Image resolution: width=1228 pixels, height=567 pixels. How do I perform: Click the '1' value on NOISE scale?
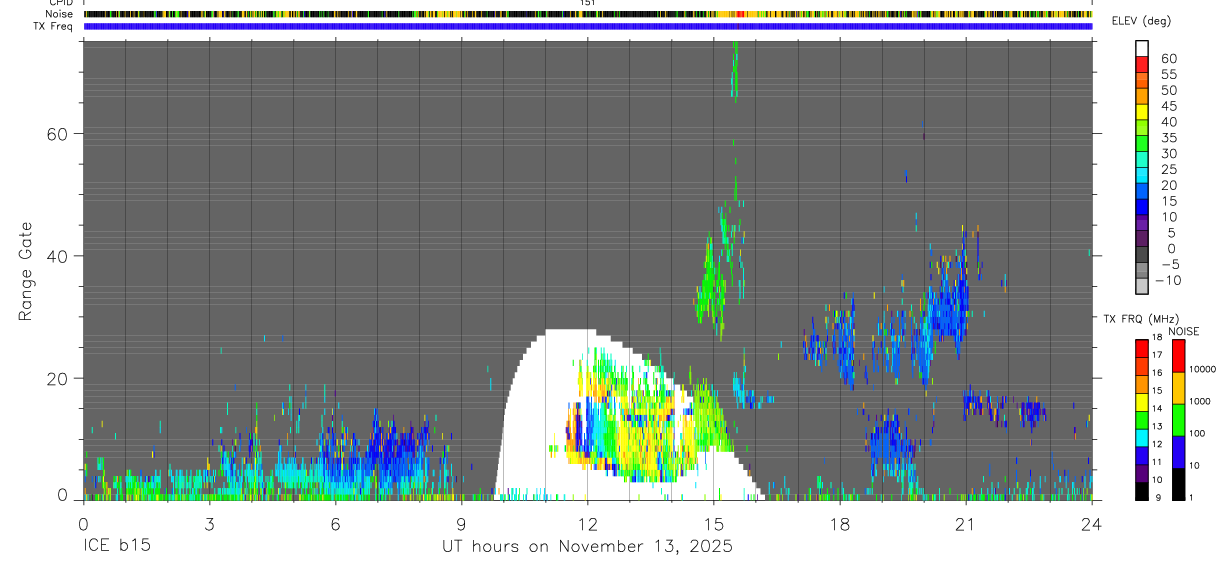point(1193,497)
